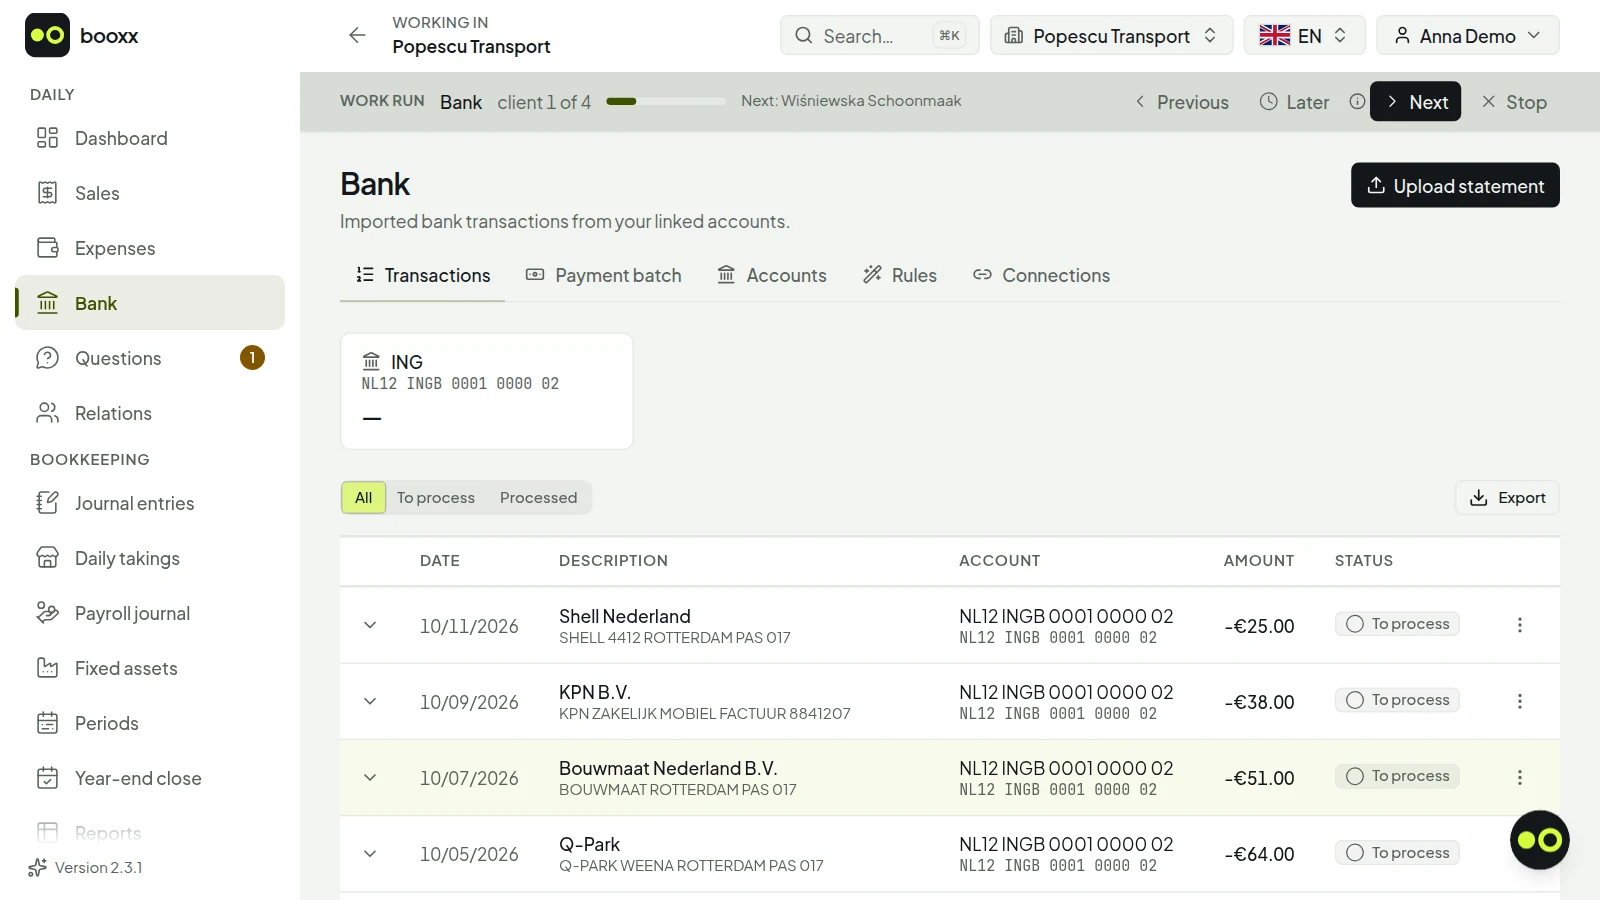Screen dimensions: 1600x900
Task: Filter transactions by All
Action: [363, 498]
